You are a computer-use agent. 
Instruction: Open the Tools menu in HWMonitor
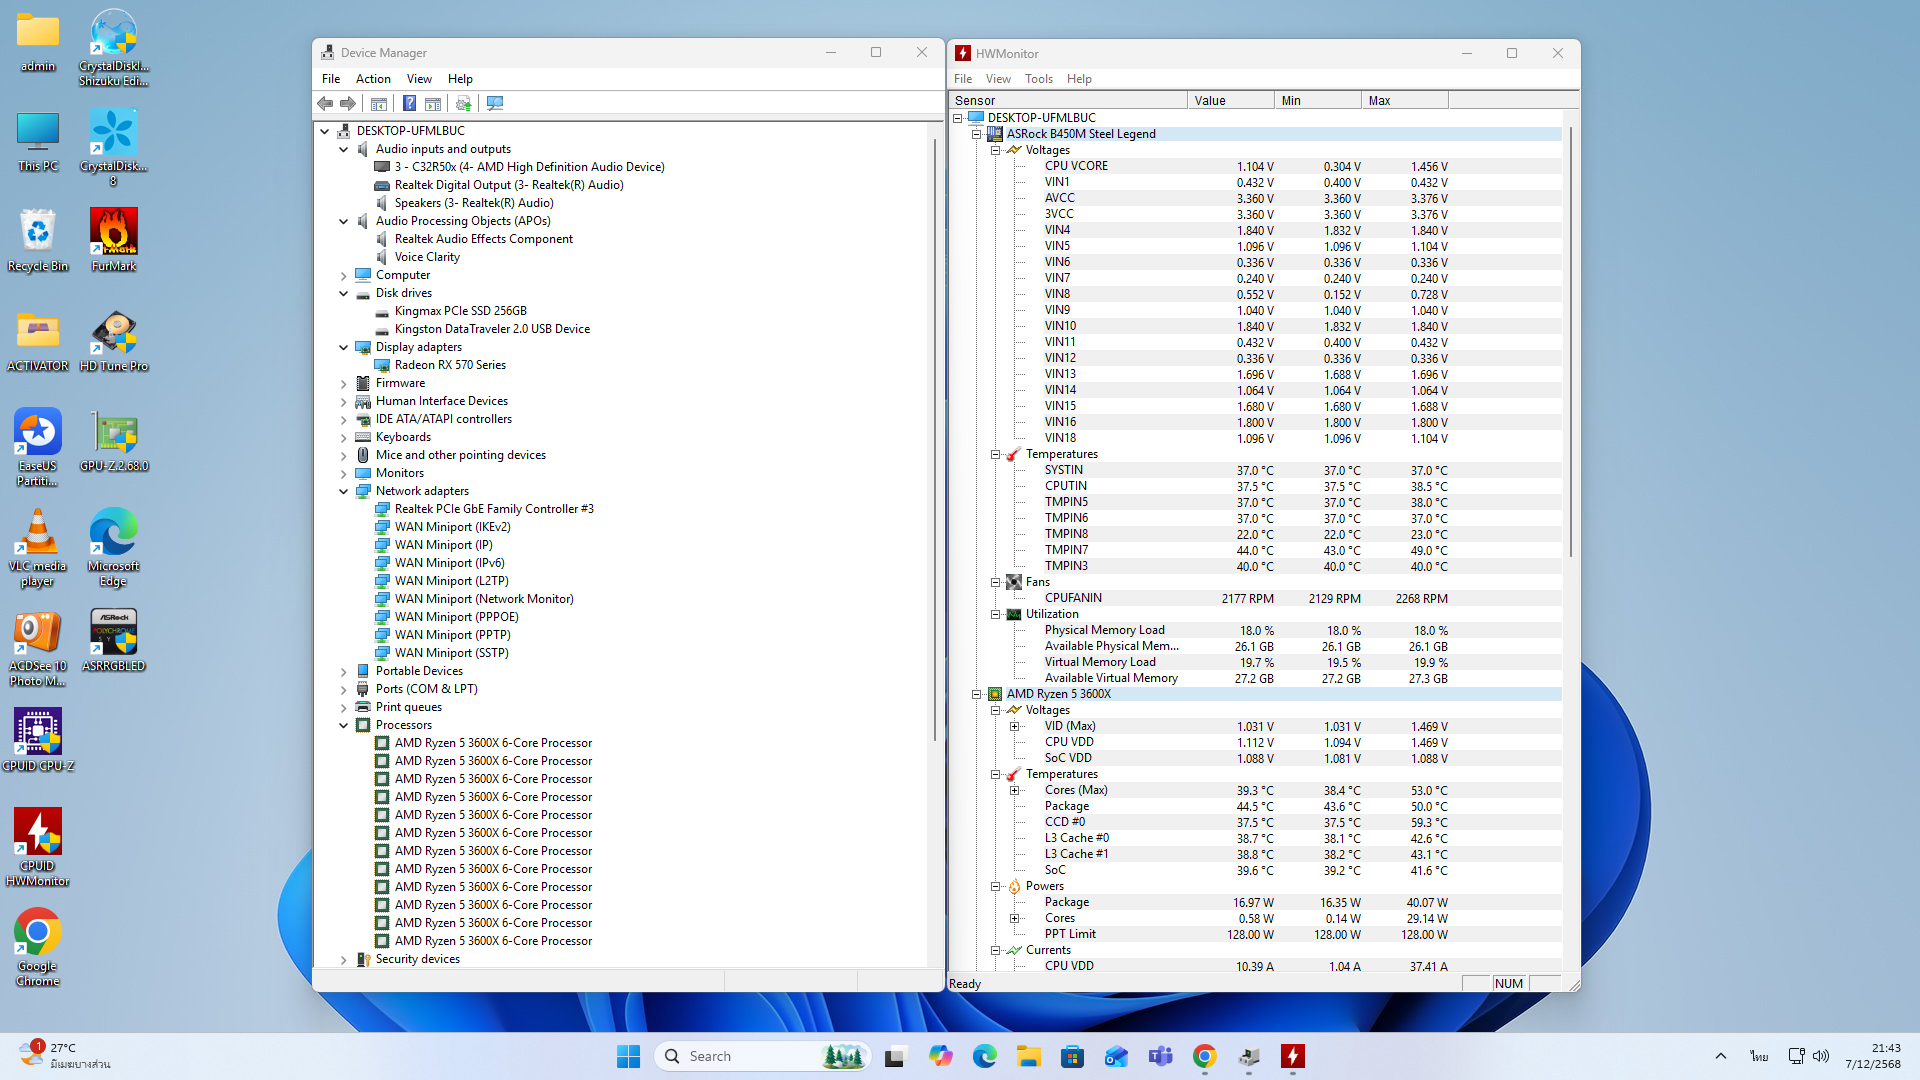pyautogui.click(x=1038, y=79)
